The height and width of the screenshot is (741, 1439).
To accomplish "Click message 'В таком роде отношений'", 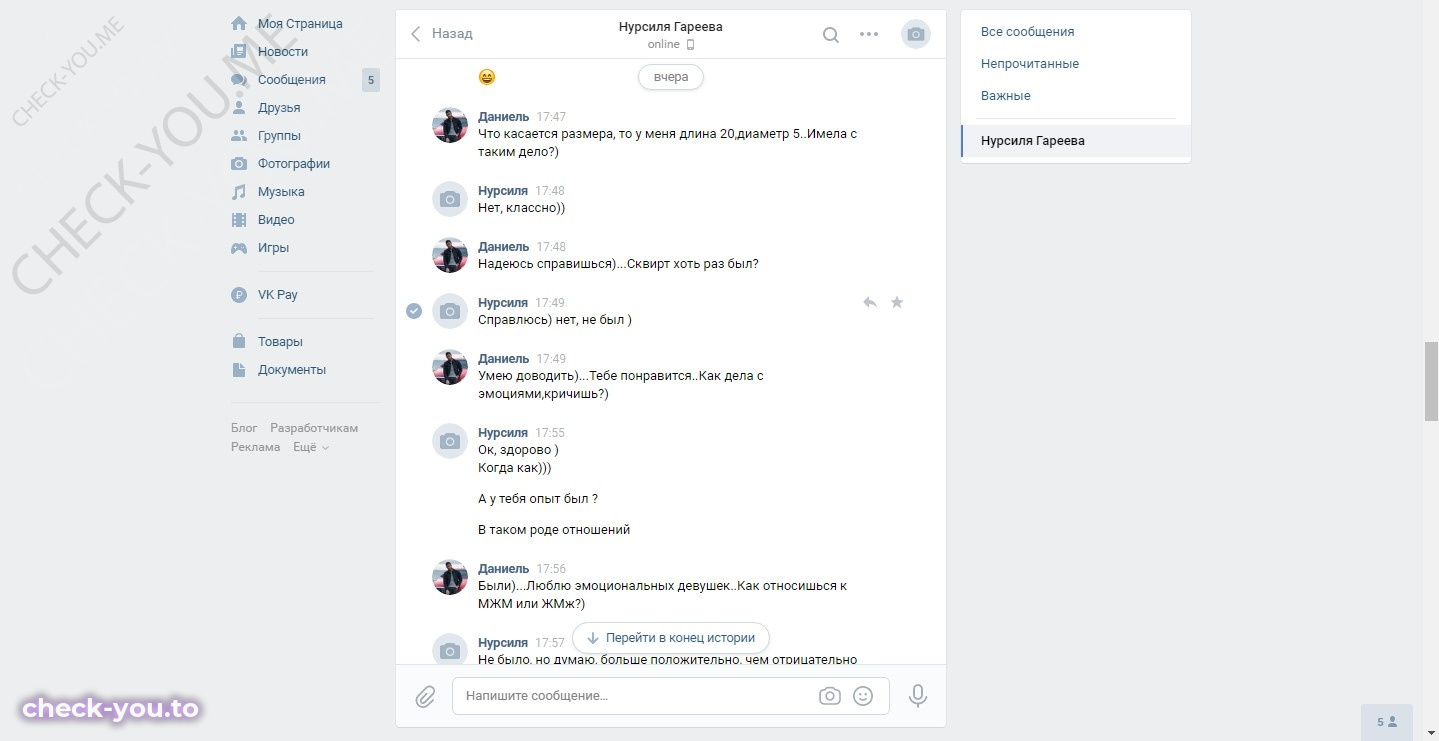I will click(554, 530).
